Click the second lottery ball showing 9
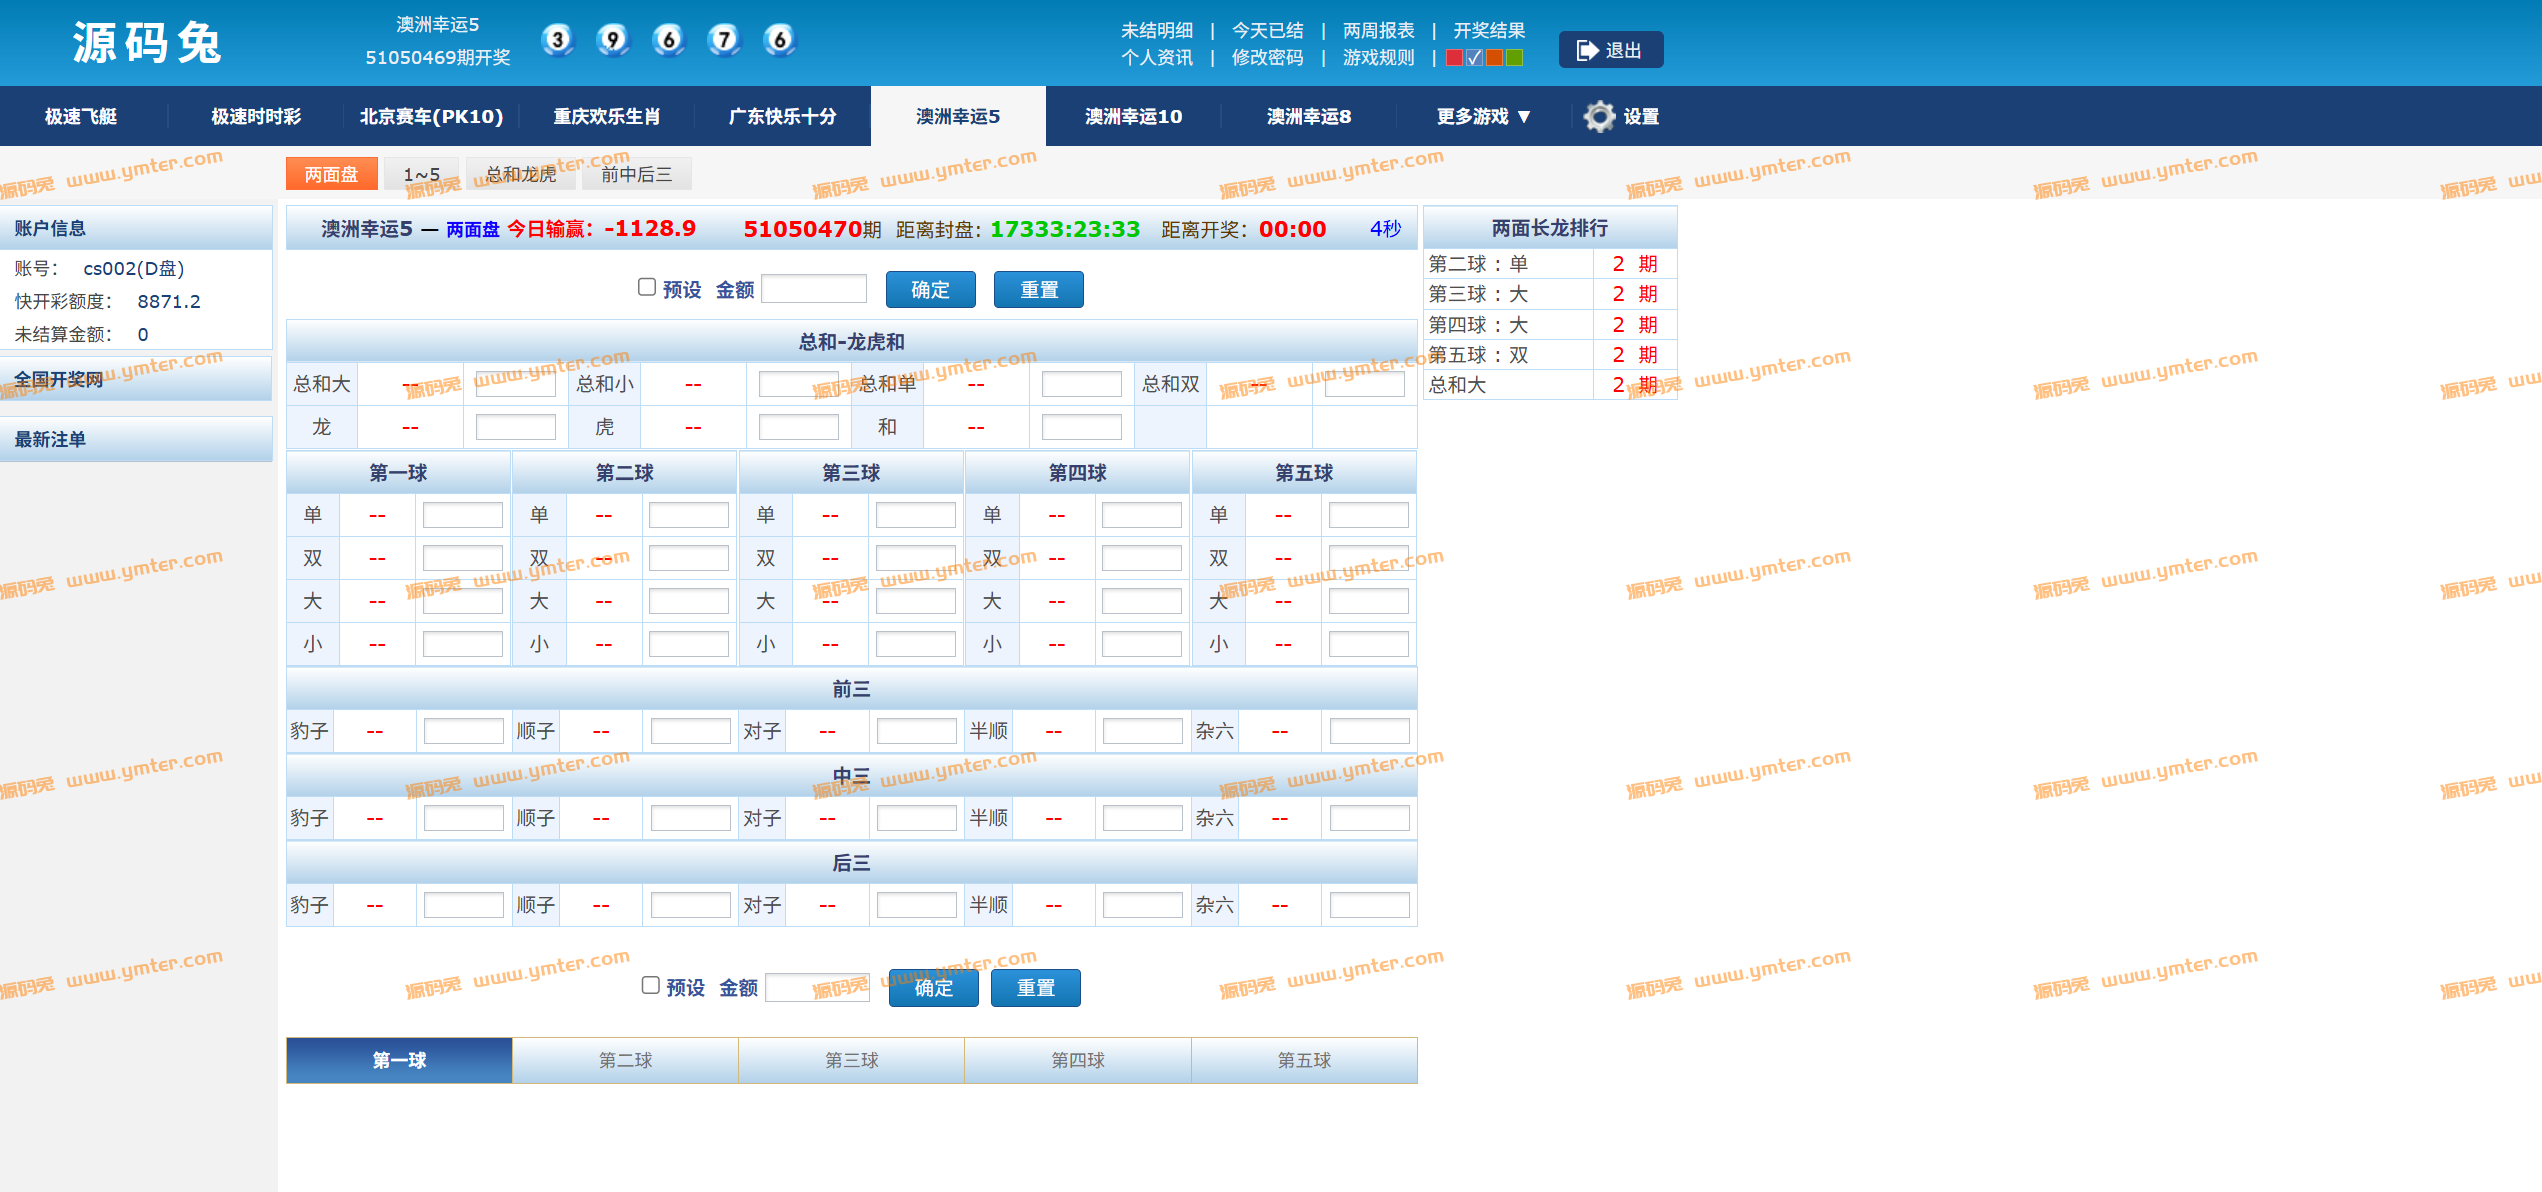2542x1192 pixels. pos(613,40)
